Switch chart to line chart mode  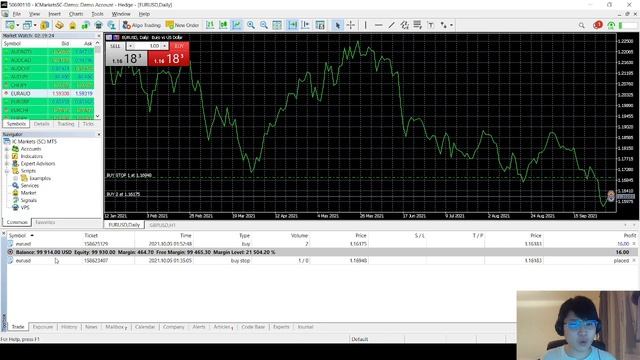[x=236, y=25]
